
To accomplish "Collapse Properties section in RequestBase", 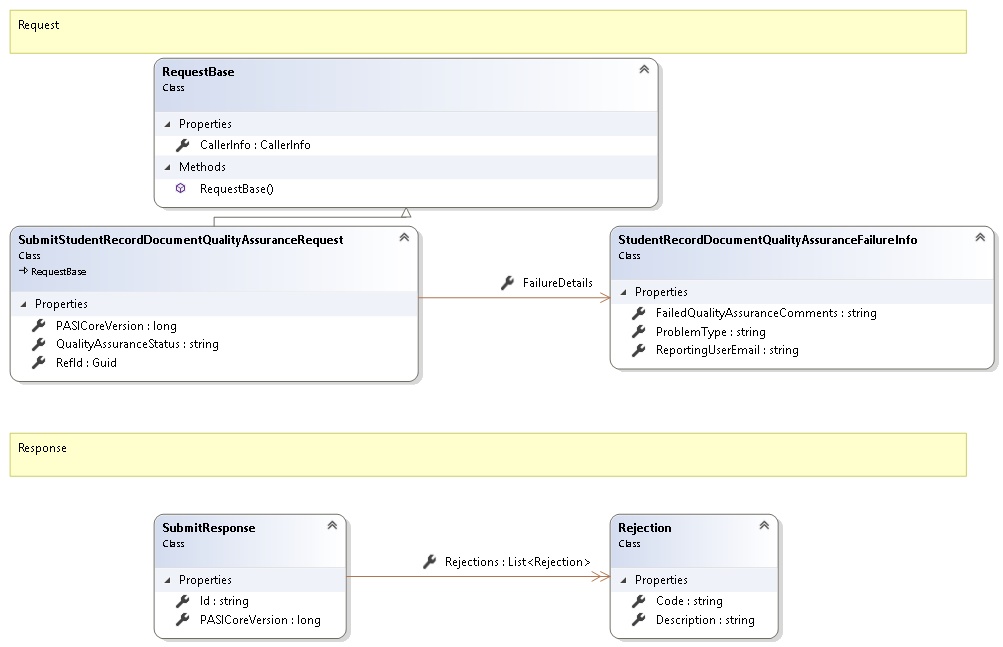I will 168,124.
